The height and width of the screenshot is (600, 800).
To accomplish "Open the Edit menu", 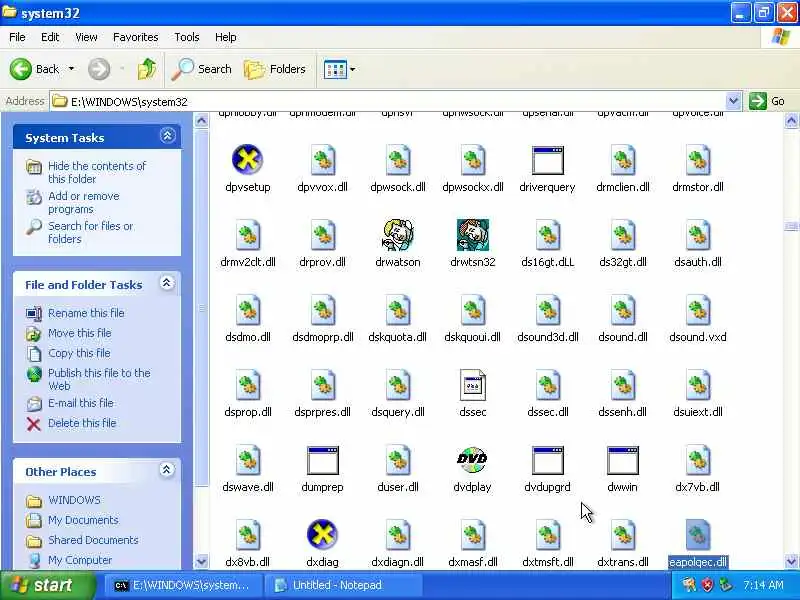I will click(x=50, y=37).
